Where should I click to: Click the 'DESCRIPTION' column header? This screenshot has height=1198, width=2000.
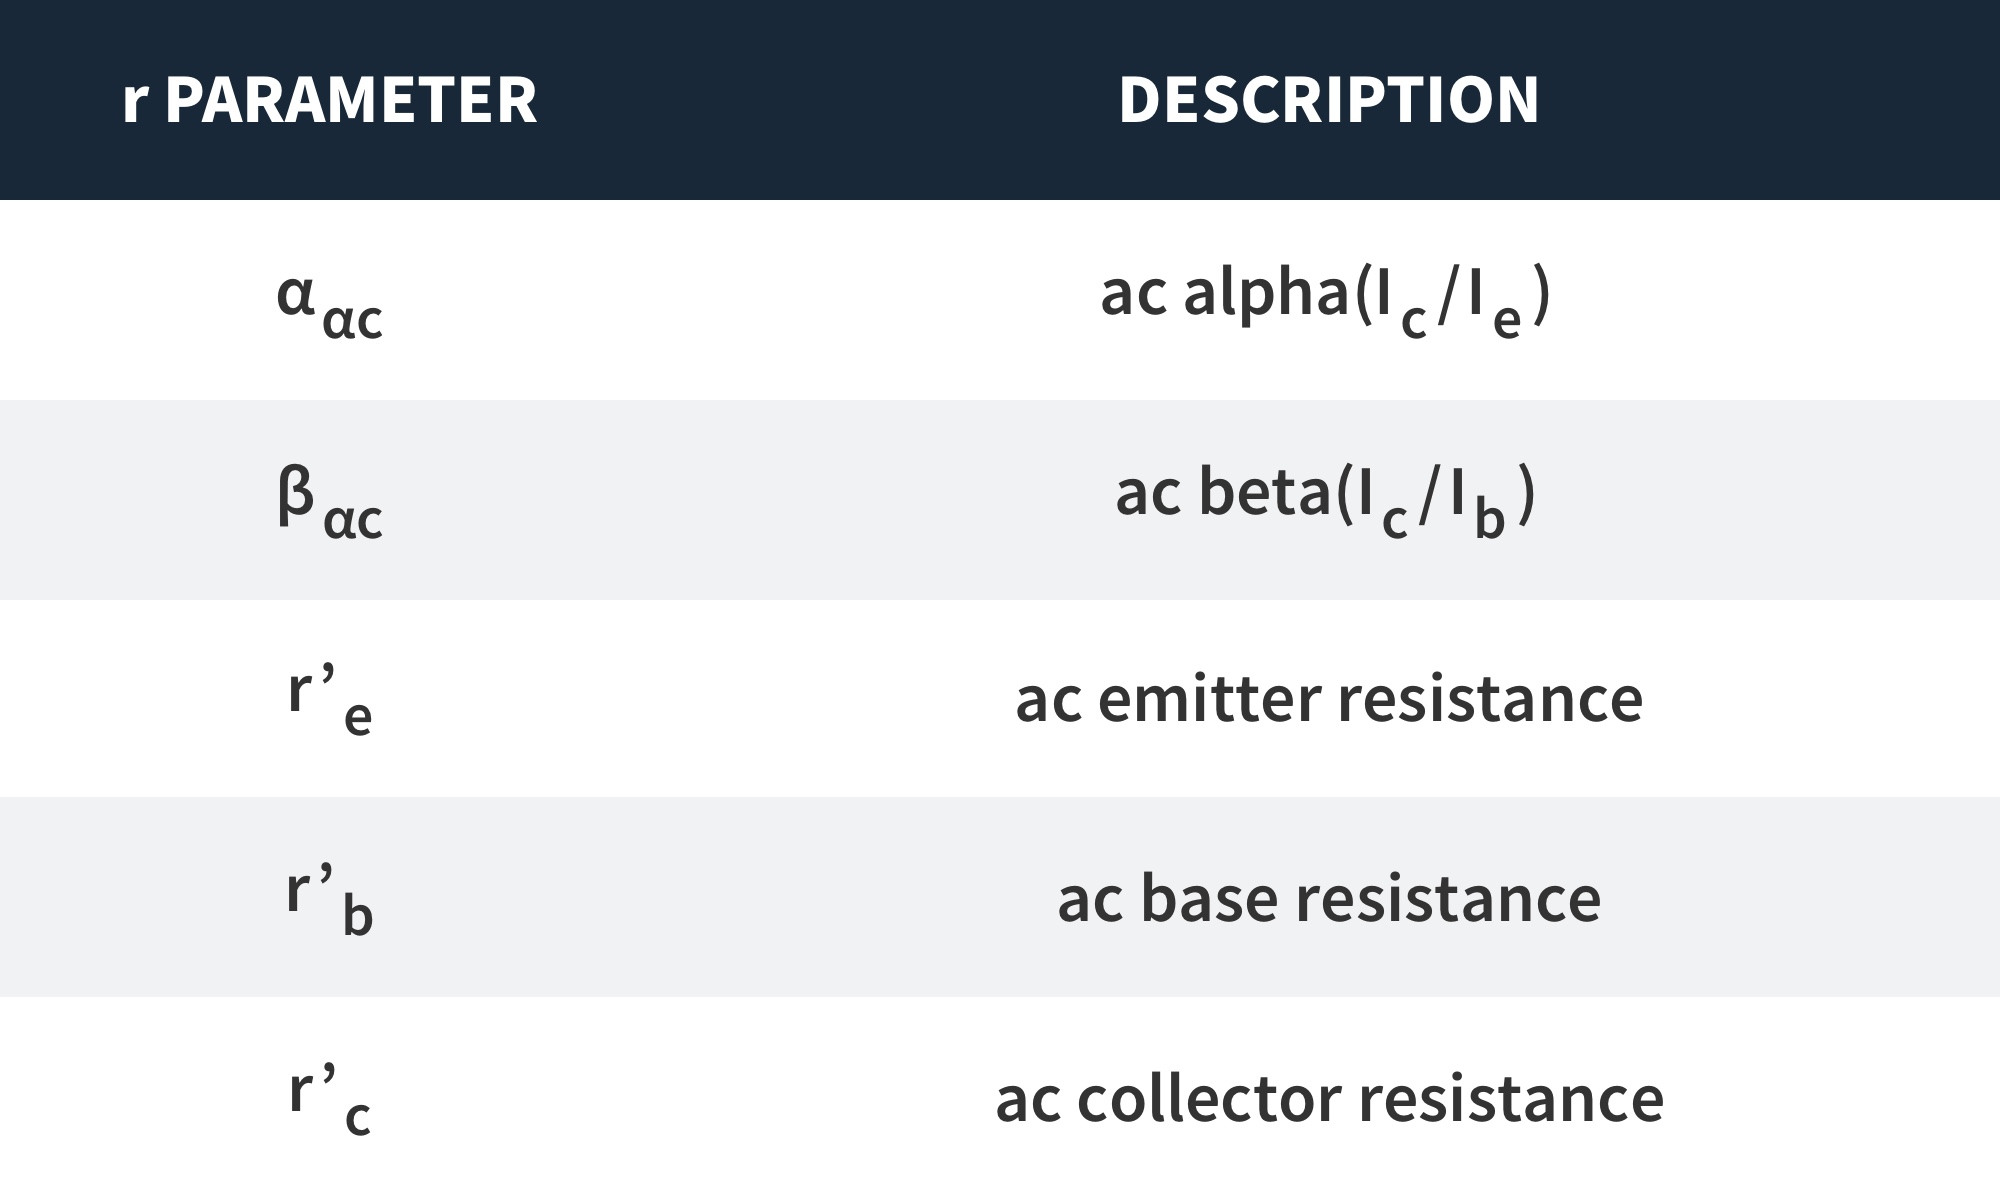point(1328,100)
